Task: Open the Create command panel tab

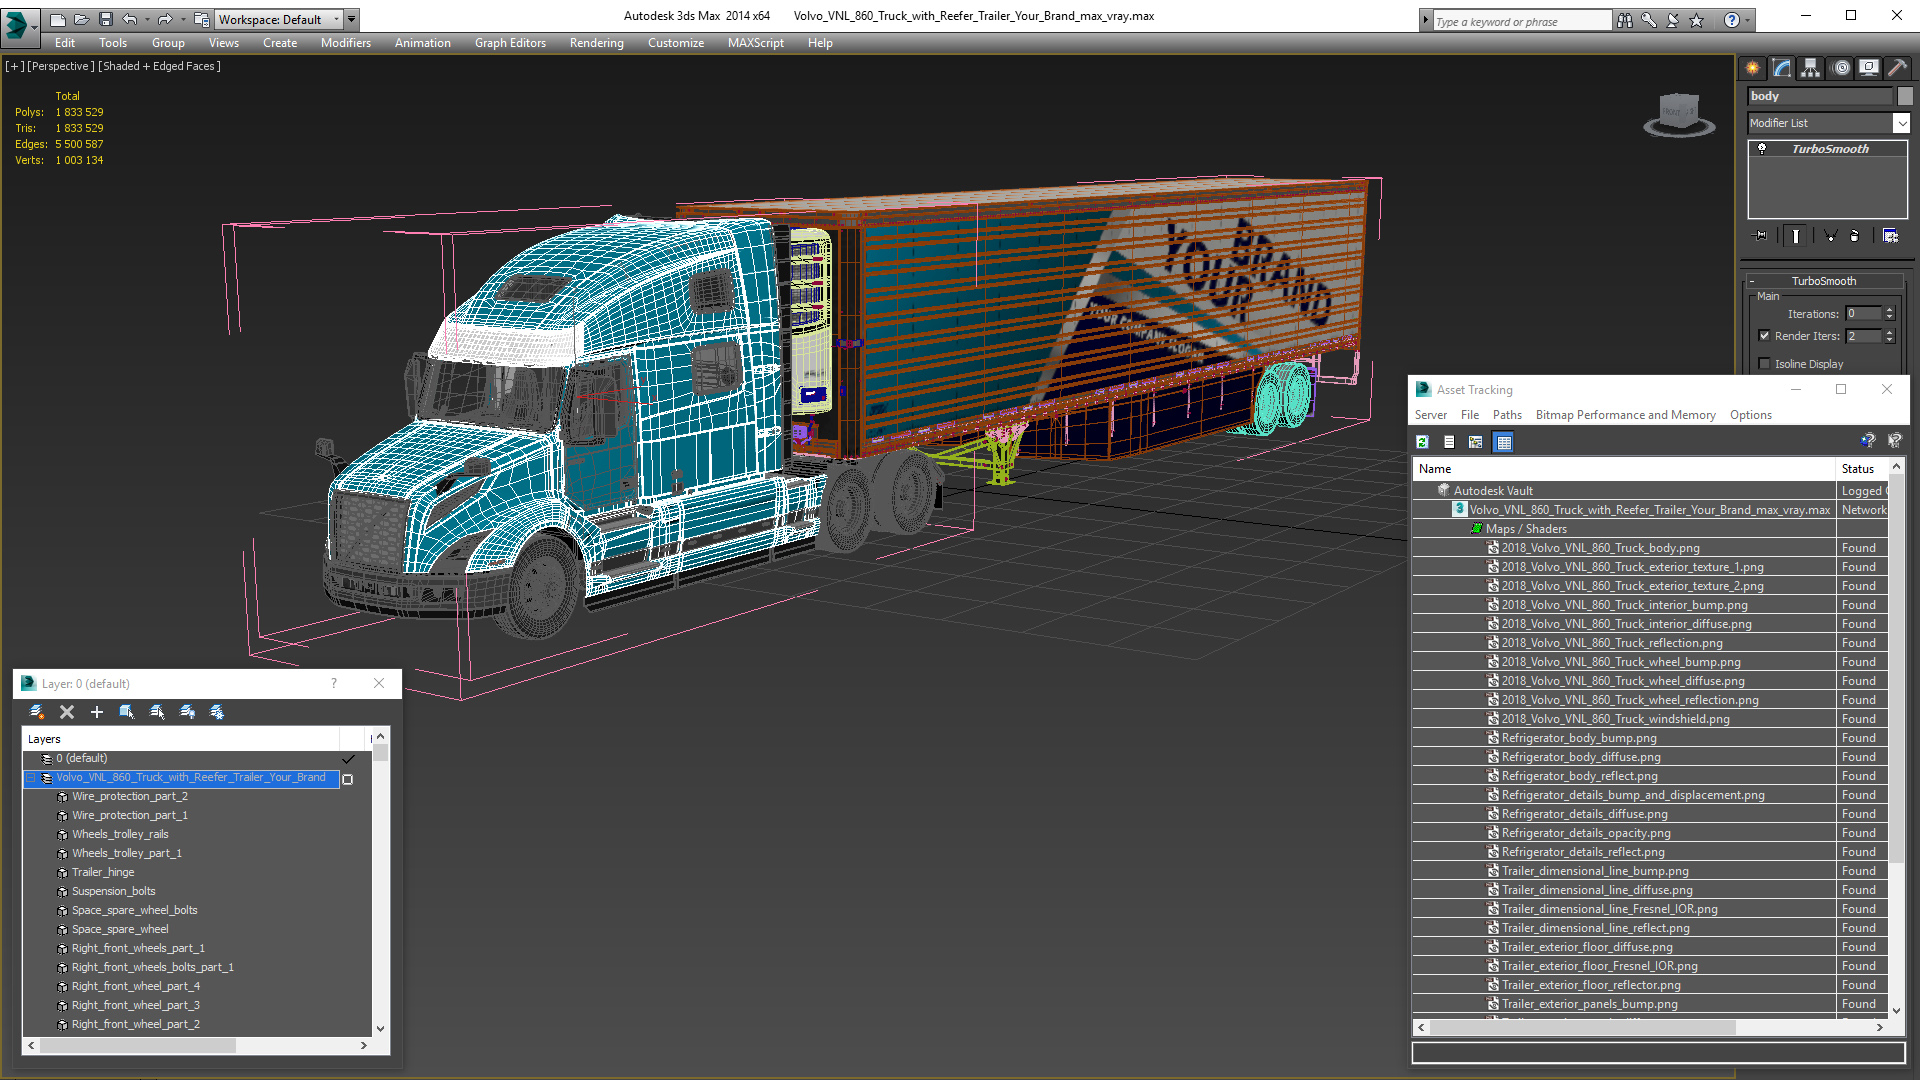Action: 1752,68
